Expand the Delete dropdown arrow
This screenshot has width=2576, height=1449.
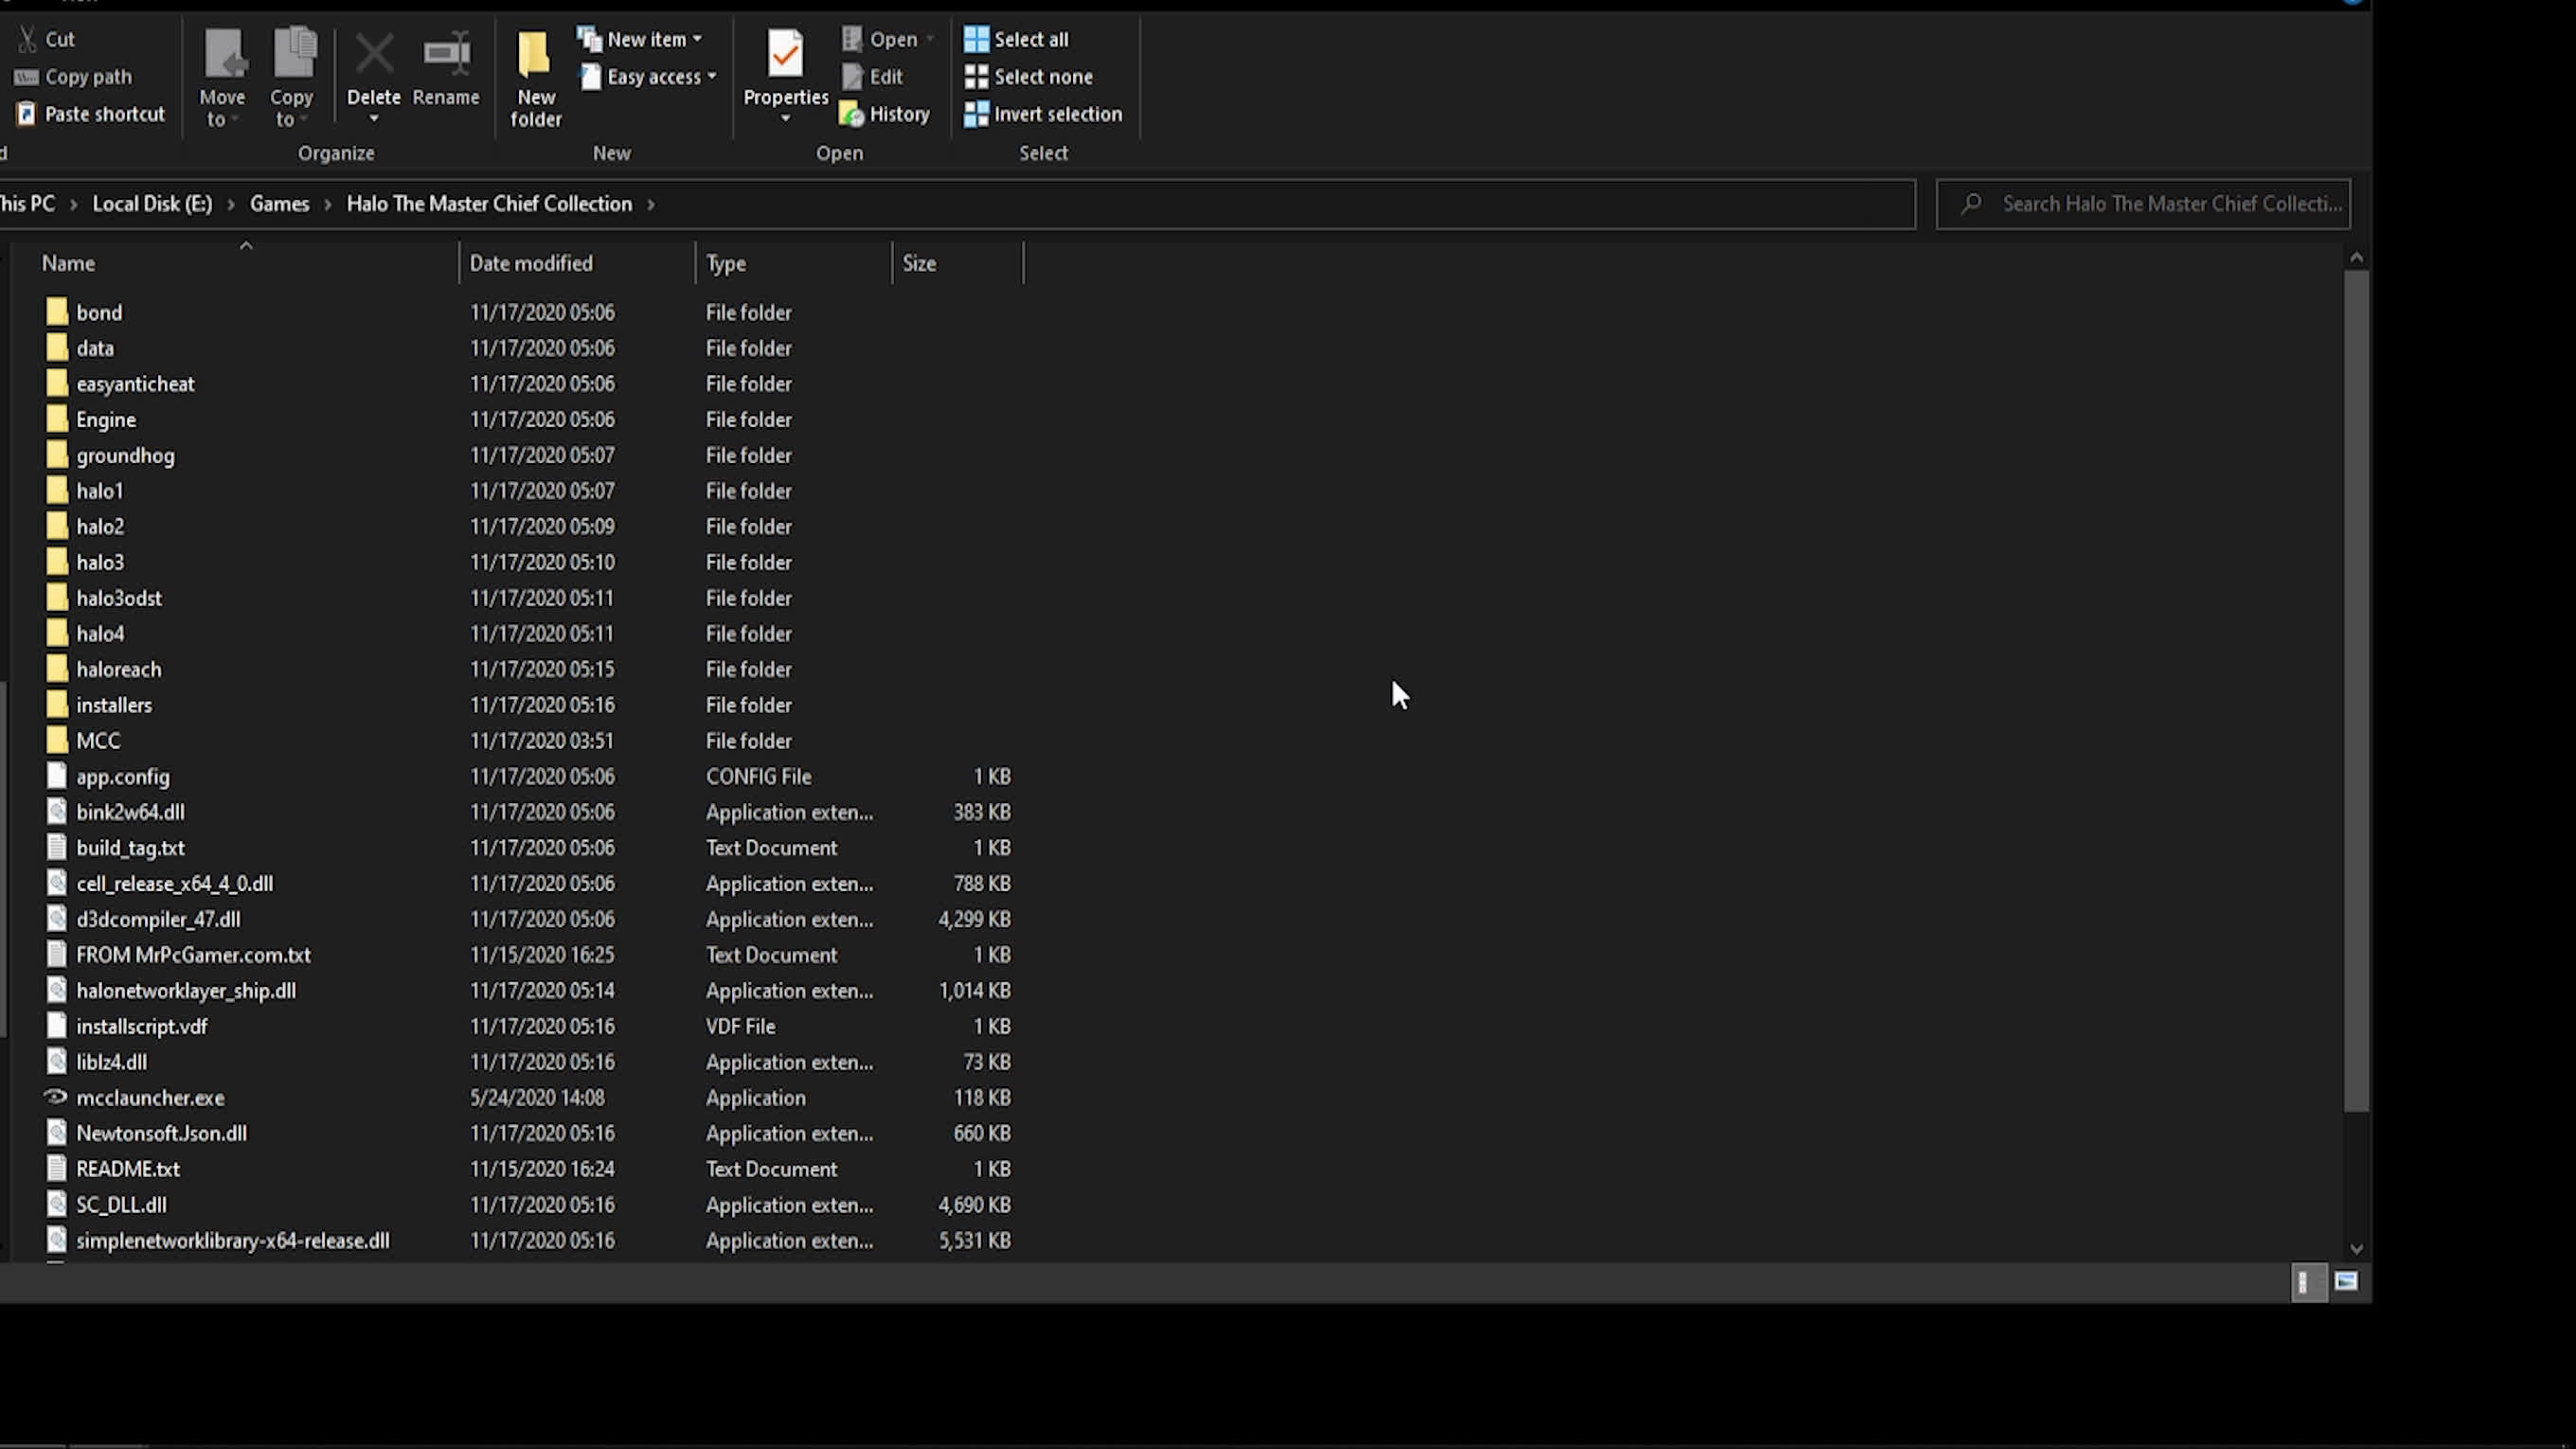click(x=374, y=119)
